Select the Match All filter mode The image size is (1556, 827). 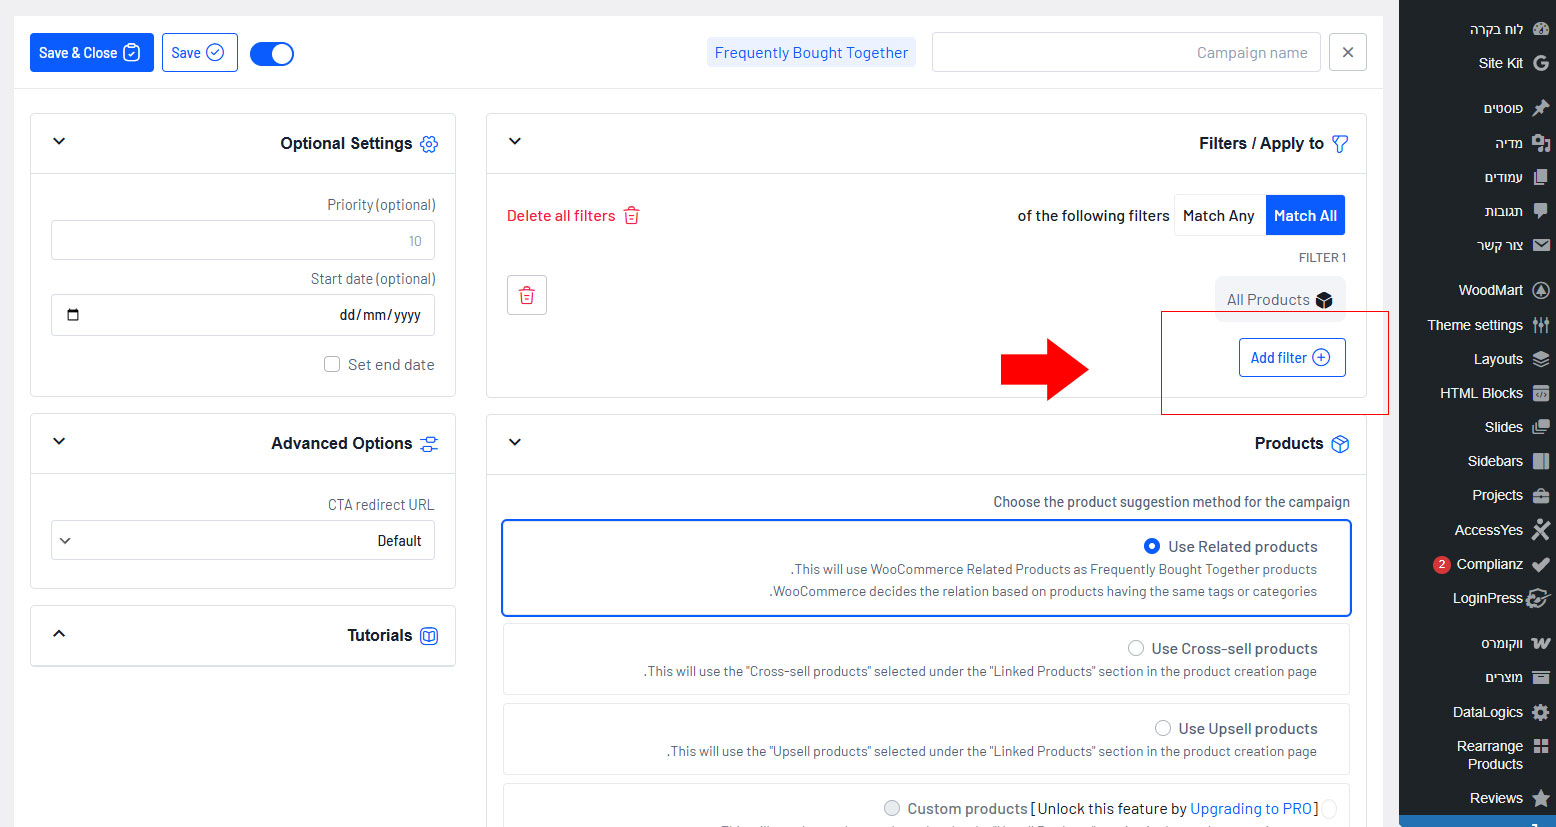pyautogui.click(x=1305, y=216)
